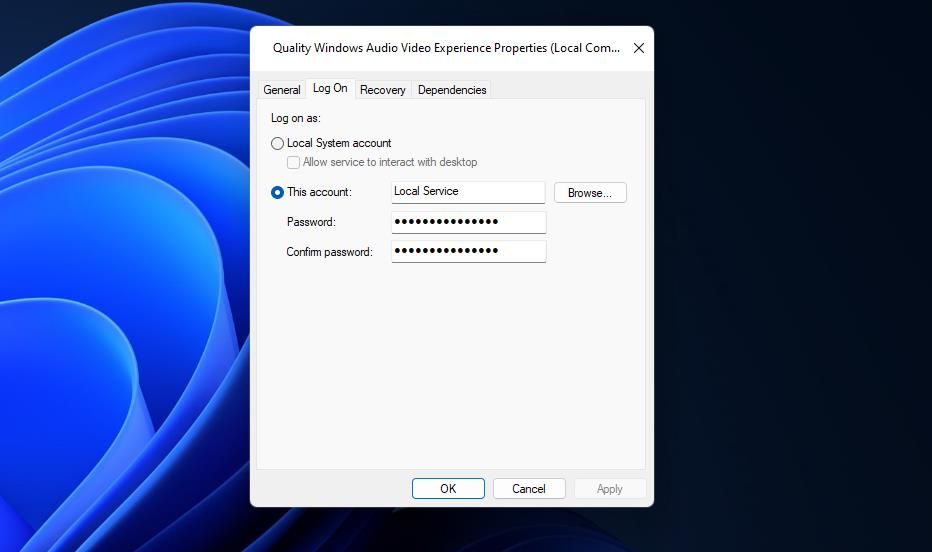Open the Dependencies tab
932x552 pixels.
click(x=452, y=90)
